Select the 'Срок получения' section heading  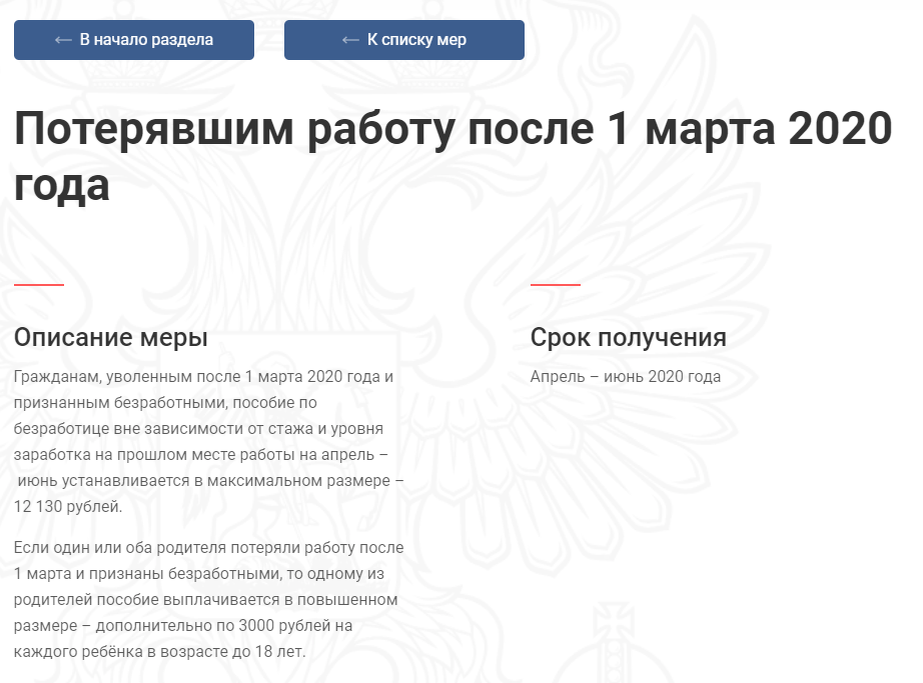(x=628, y=338)
